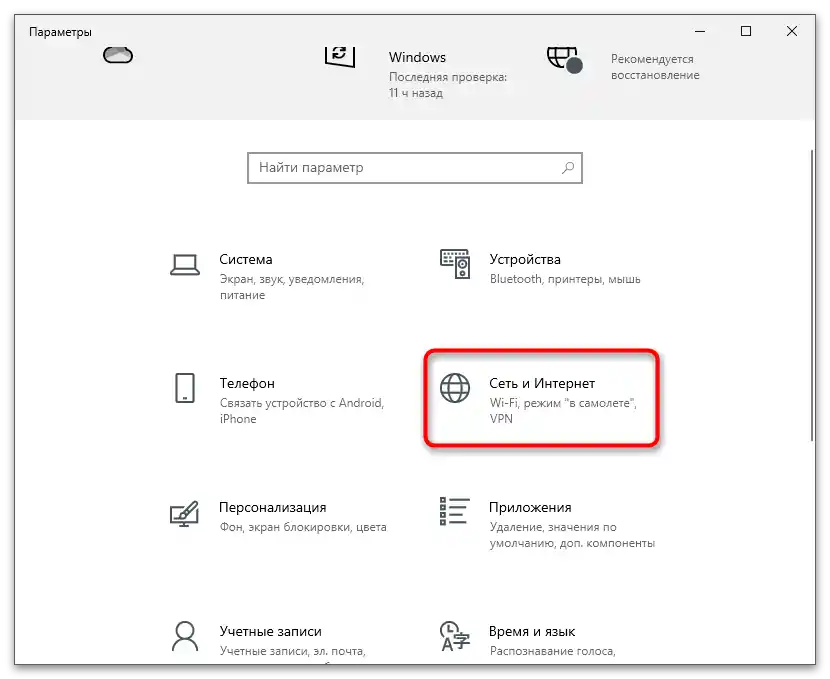830x679 pixels.
Task: Open the Сеть и Интернет category
Action: coord(542,399)
